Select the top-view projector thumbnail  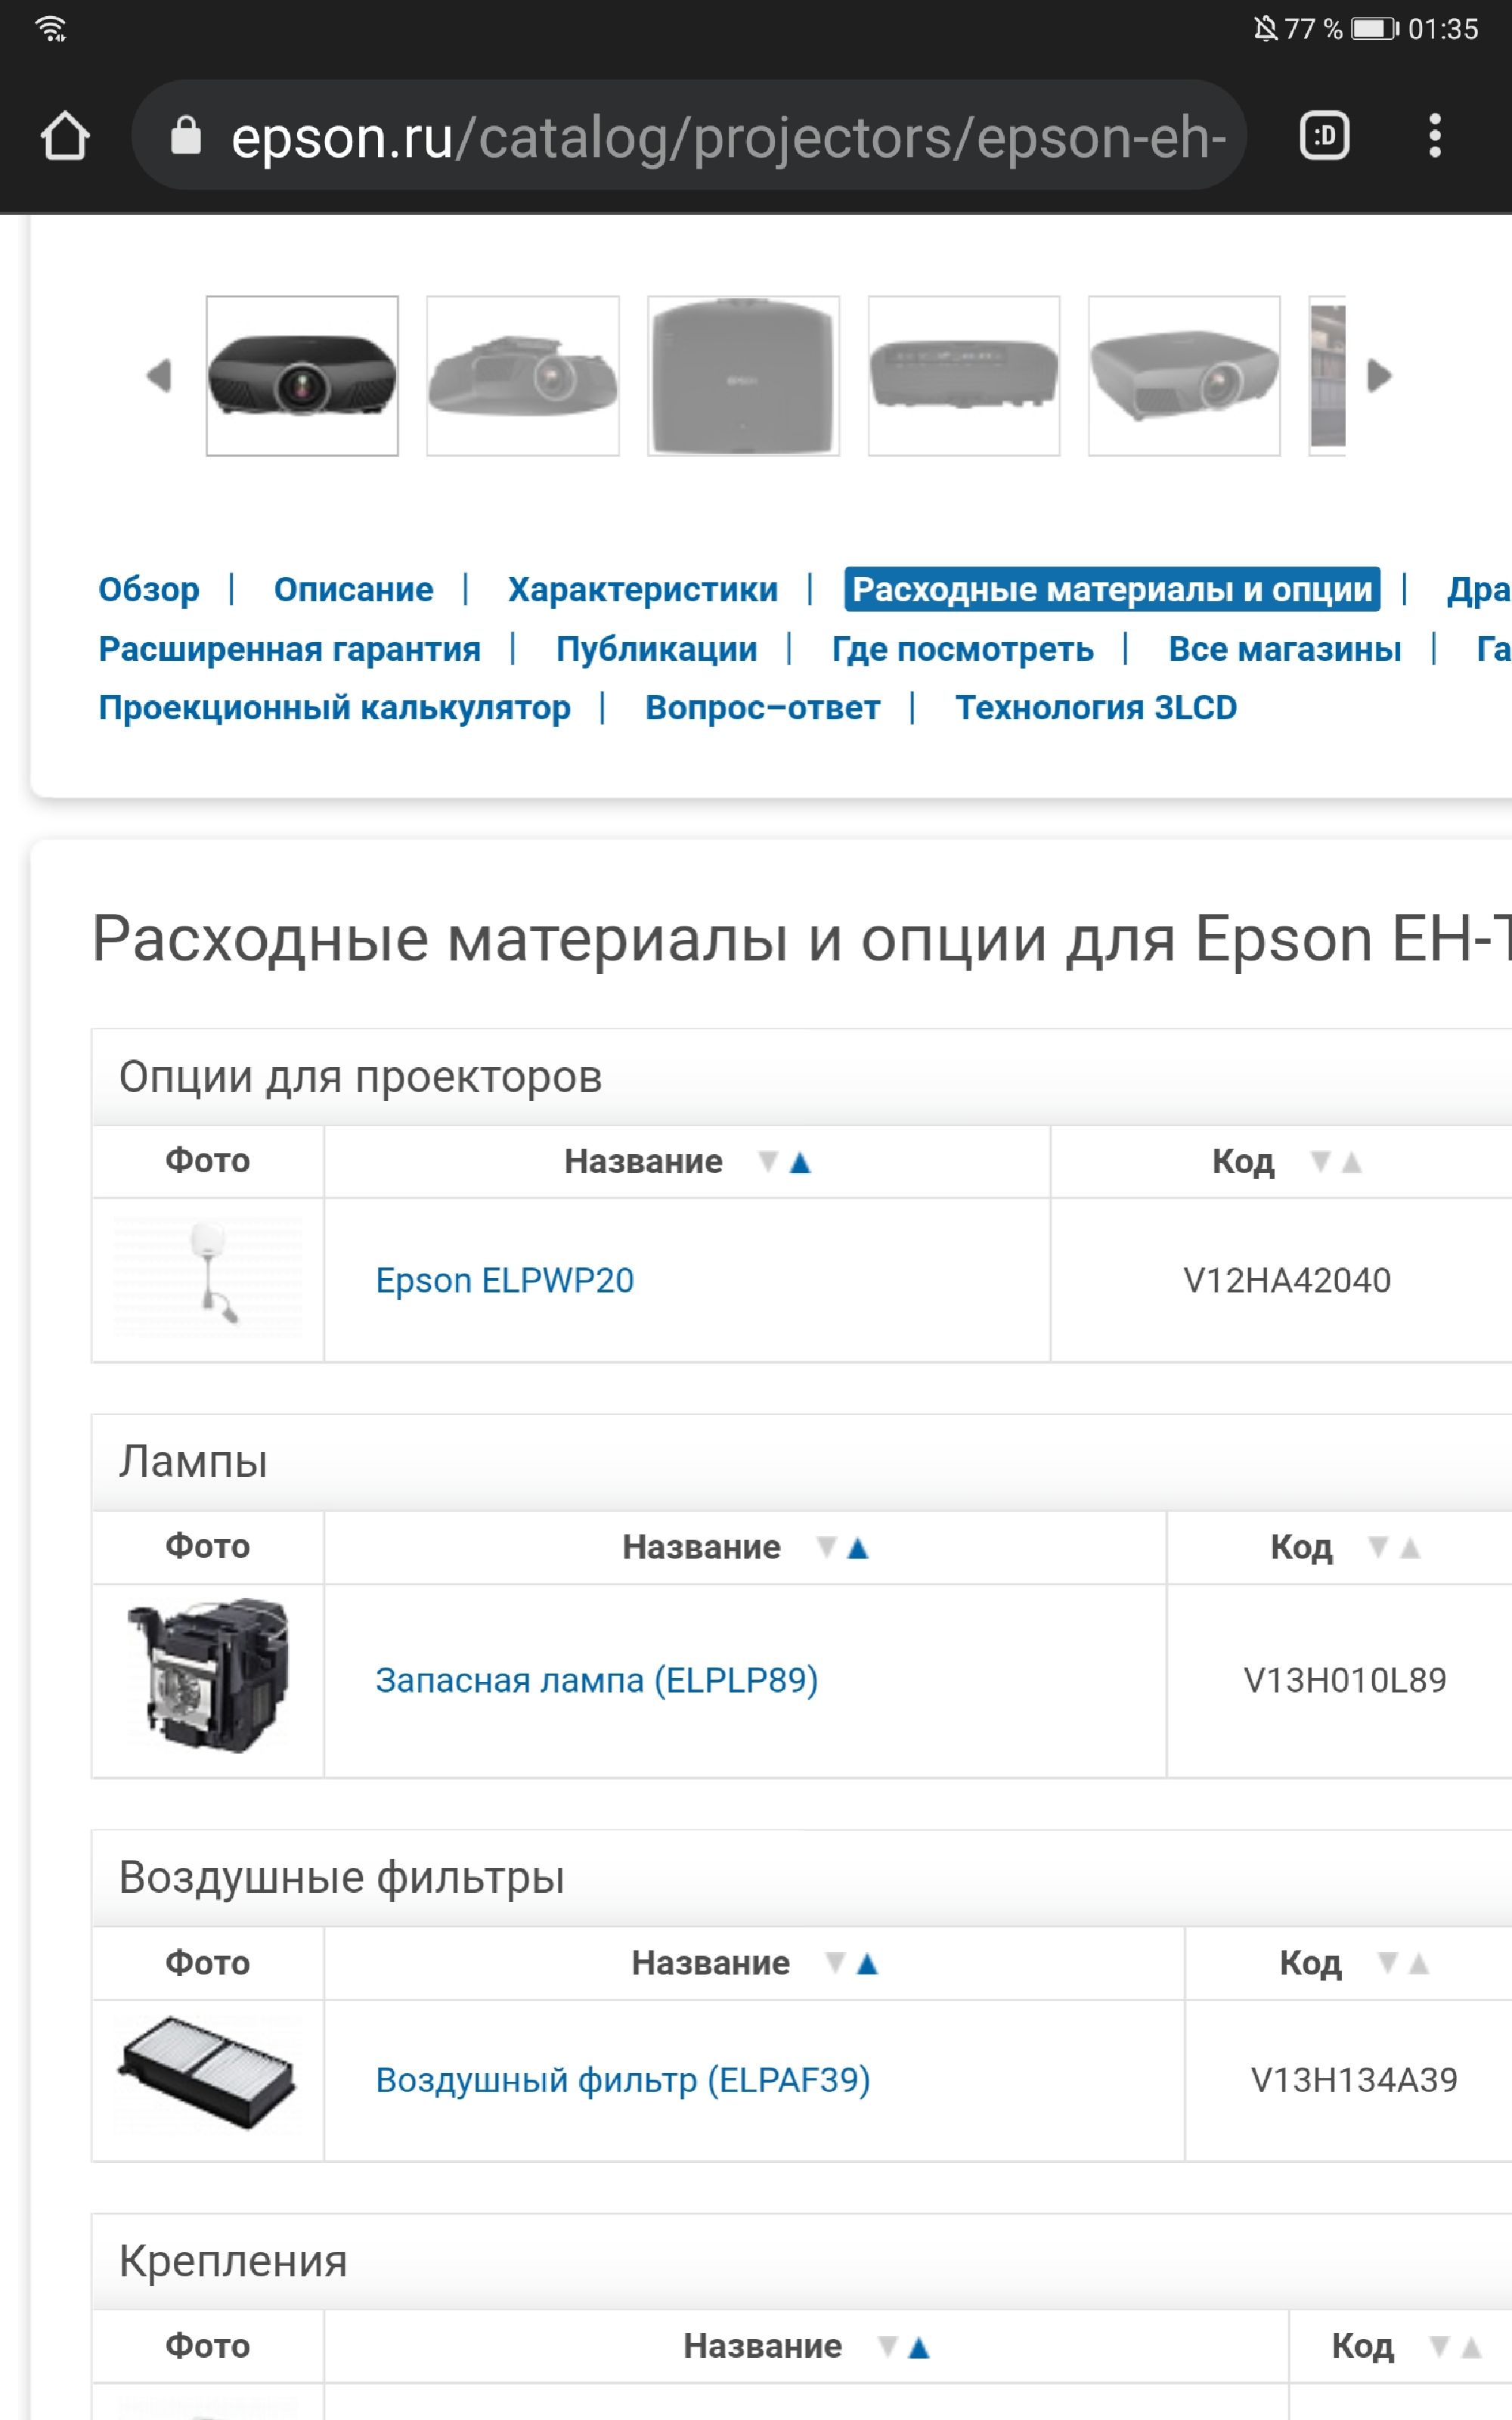743,376
